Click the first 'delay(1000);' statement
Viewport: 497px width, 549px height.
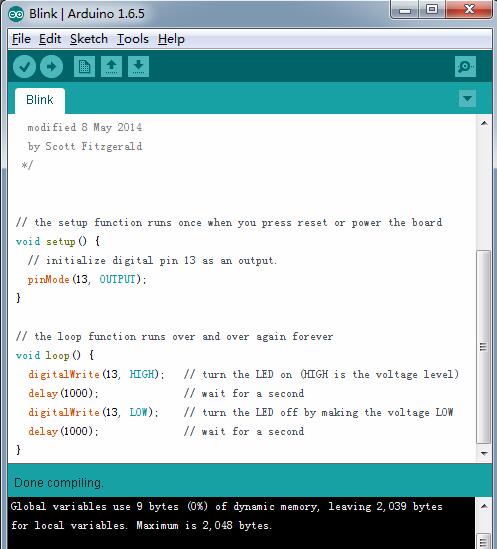[x=63, y=393]
